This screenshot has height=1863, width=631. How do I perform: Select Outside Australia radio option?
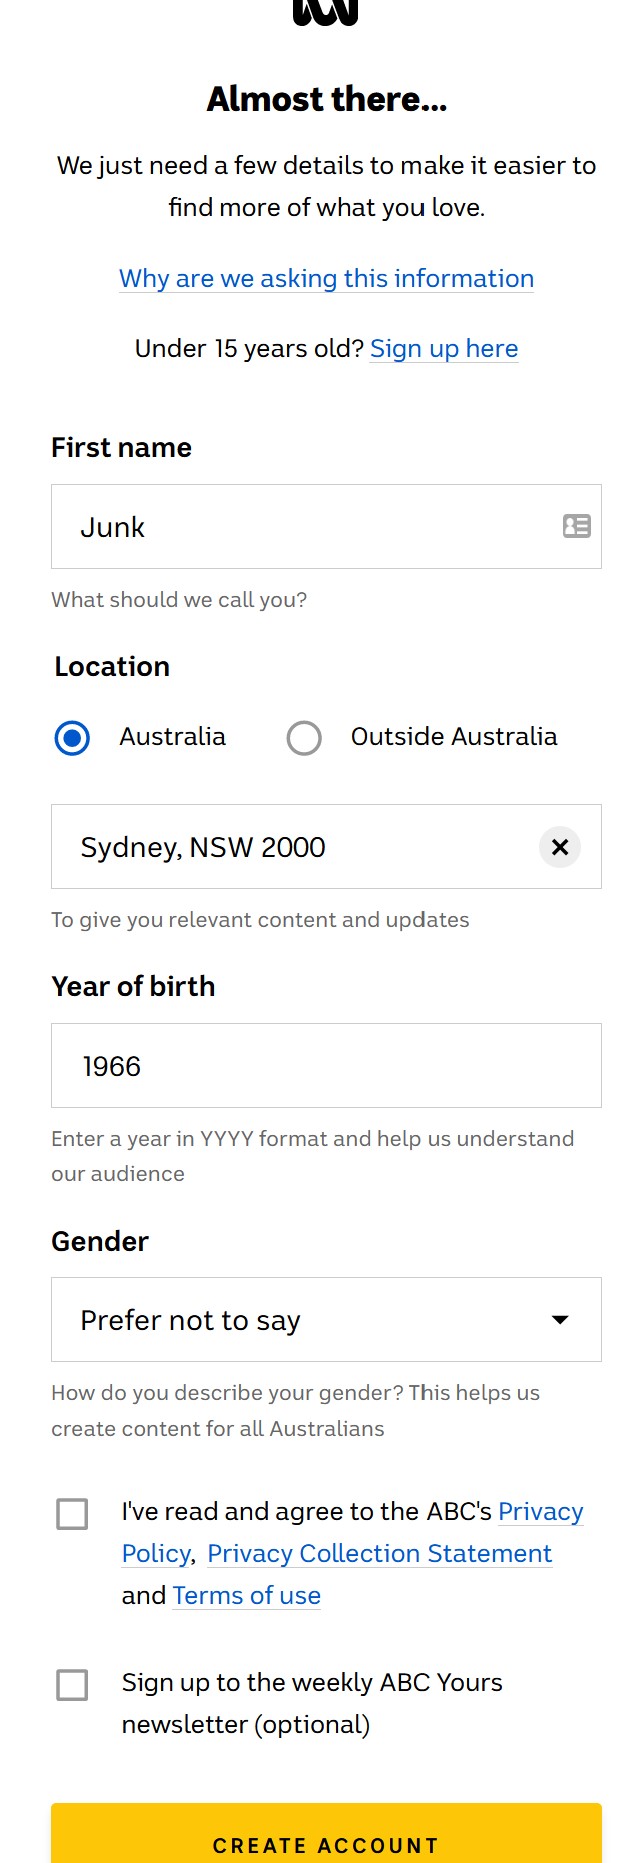point(304,738)
